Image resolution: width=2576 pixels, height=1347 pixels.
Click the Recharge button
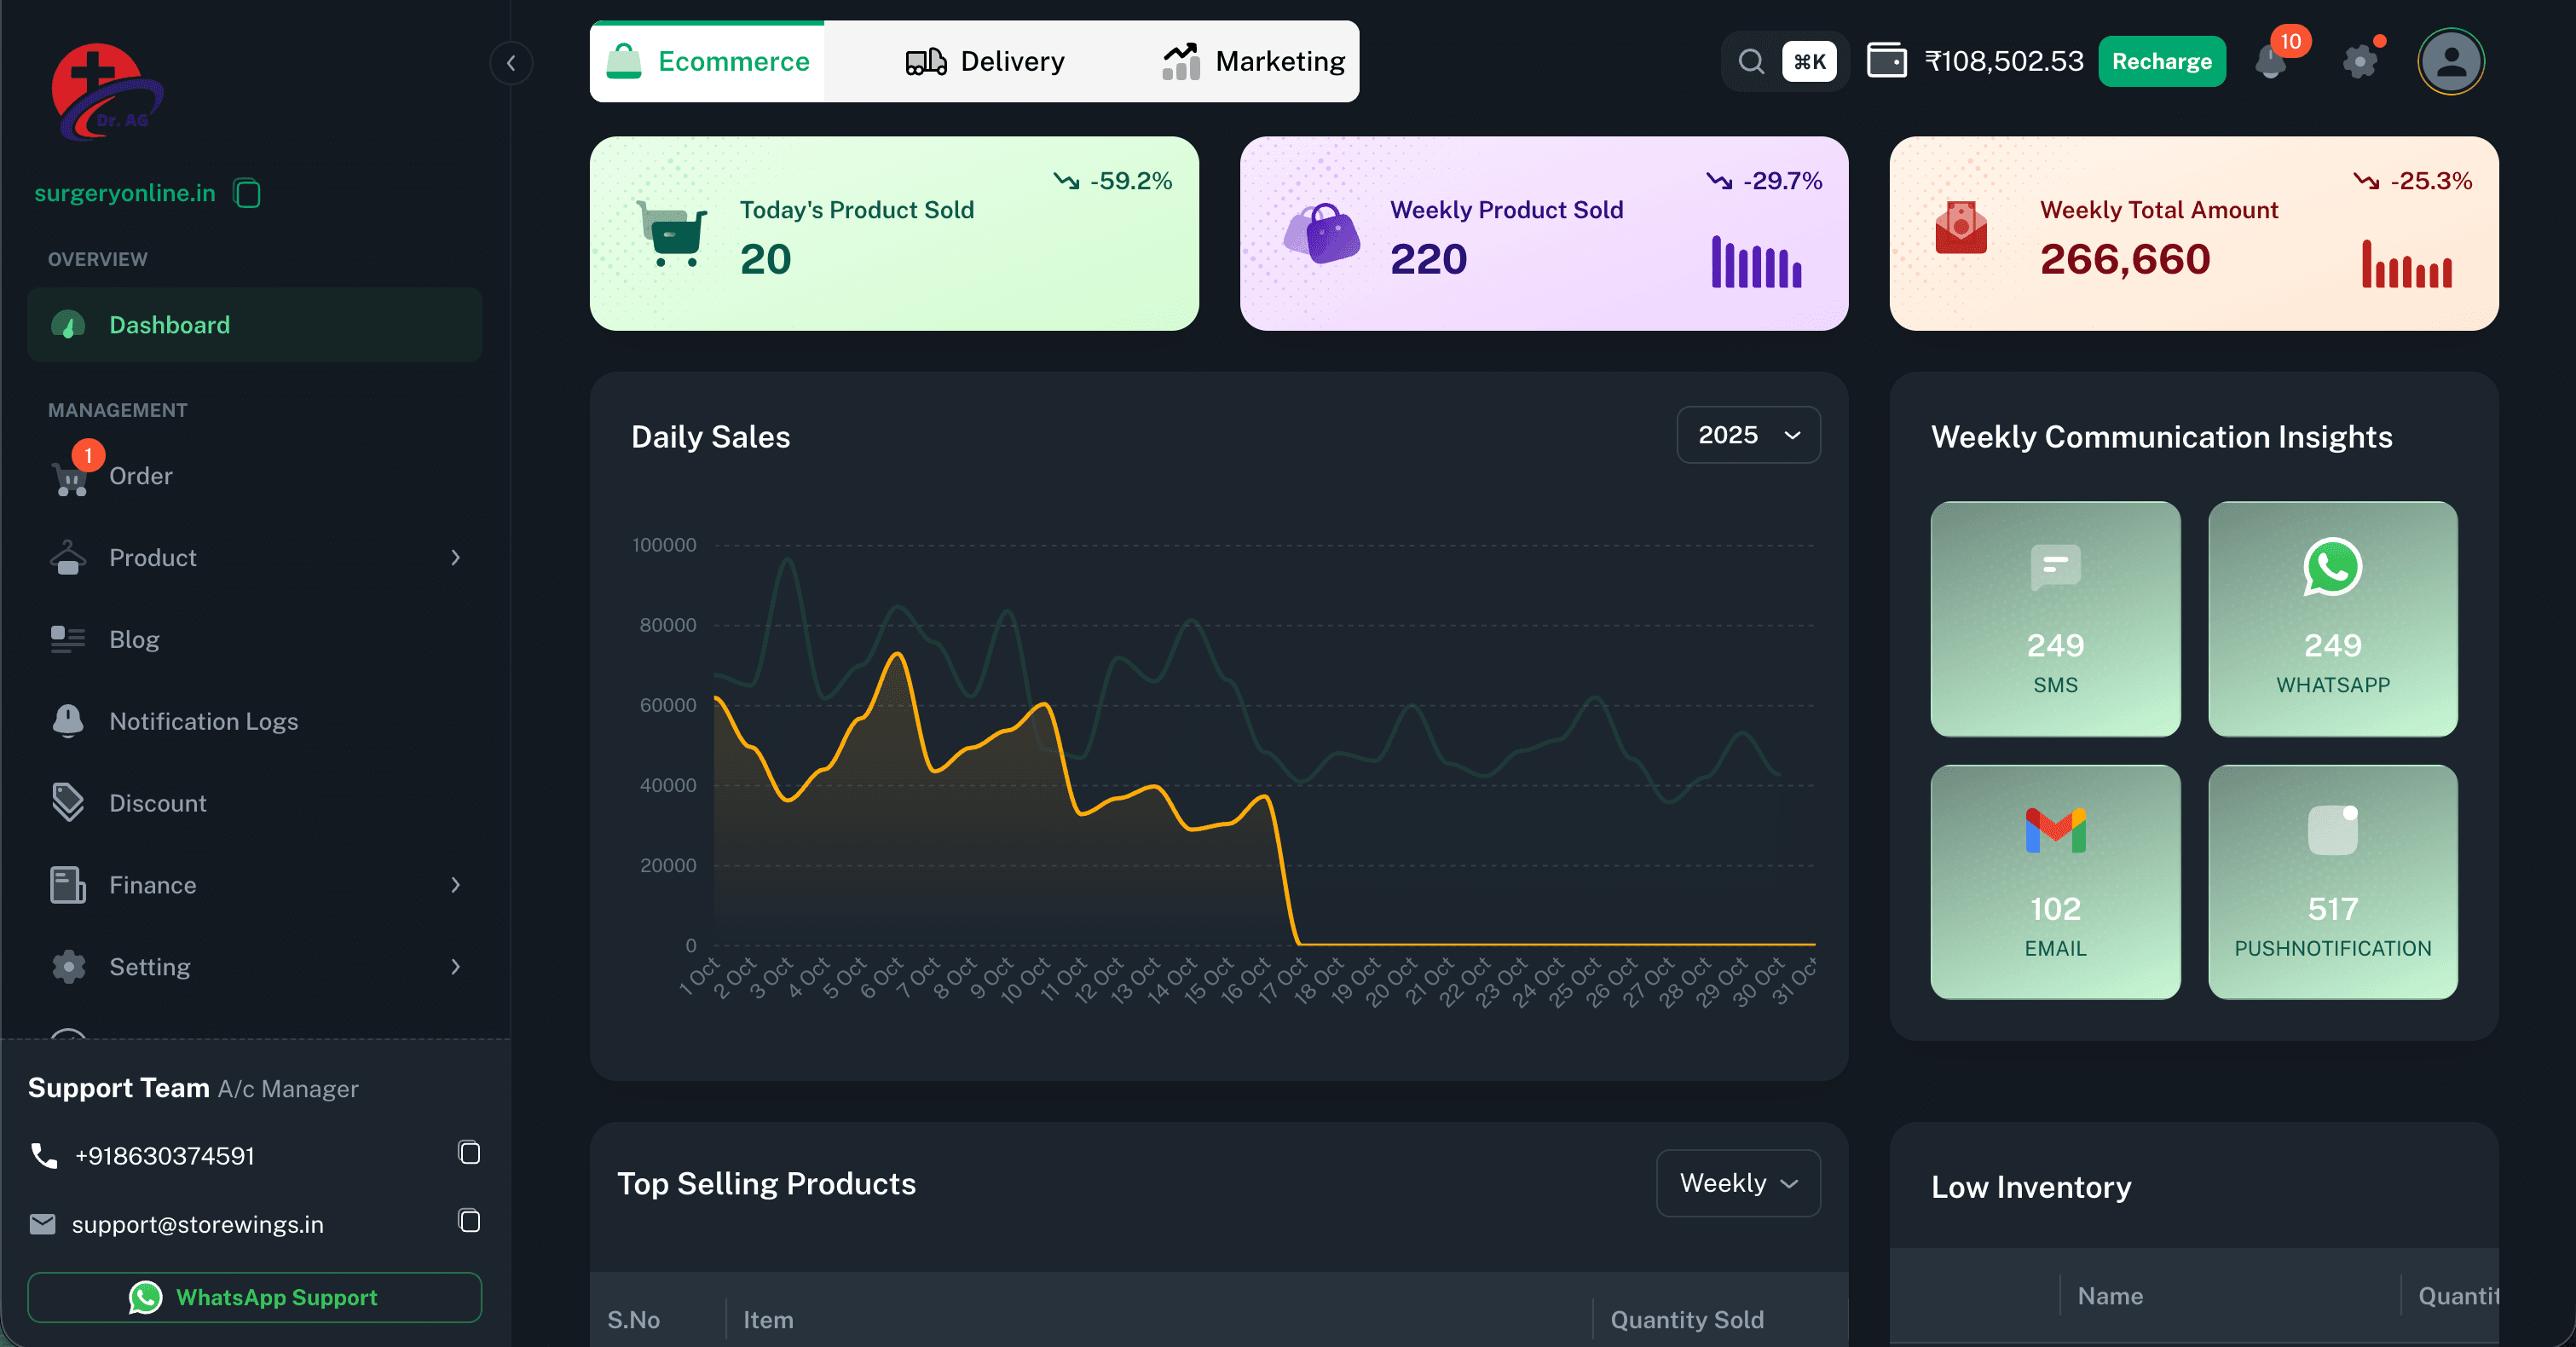click(x=2161, y=62)
